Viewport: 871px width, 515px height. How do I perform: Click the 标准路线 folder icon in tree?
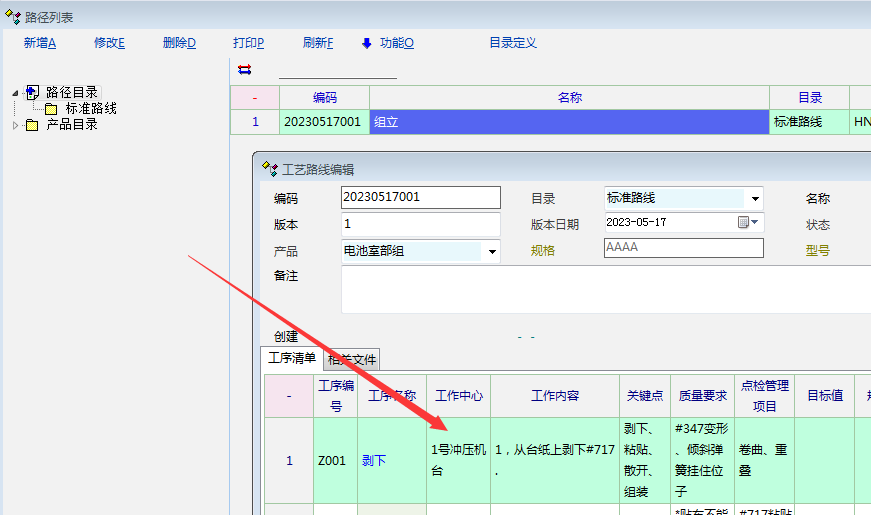coord(52,108)
